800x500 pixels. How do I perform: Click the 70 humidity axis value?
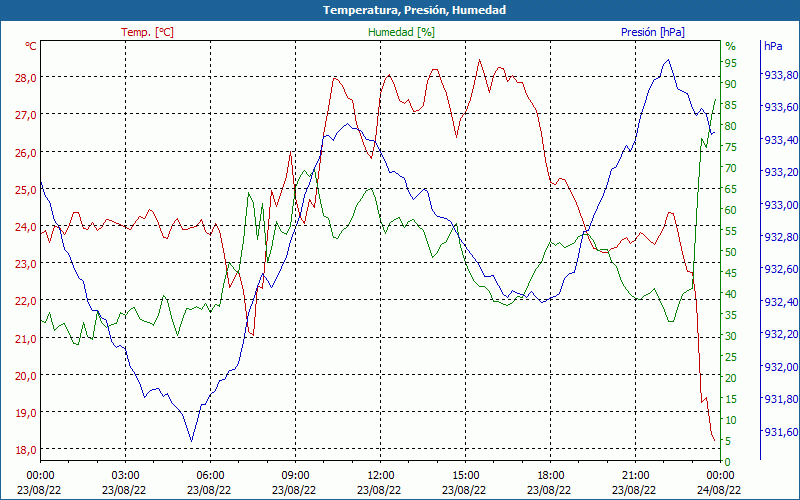pyautogui.click(x=731, y=168)
